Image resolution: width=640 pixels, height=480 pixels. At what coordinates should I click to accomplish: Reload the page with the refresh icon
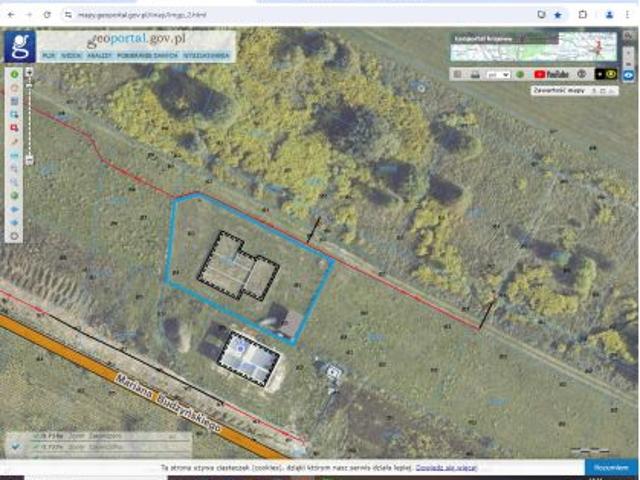(x=47, y=15)
